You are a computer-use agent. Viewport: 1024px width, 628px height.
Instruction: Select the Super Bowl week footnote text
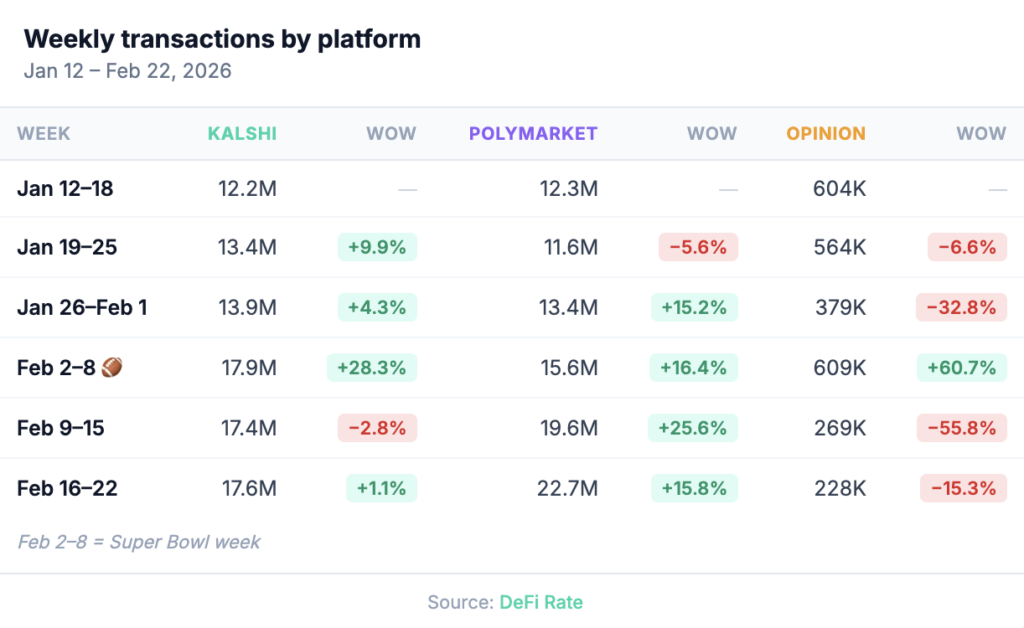[x=139, y=542]
